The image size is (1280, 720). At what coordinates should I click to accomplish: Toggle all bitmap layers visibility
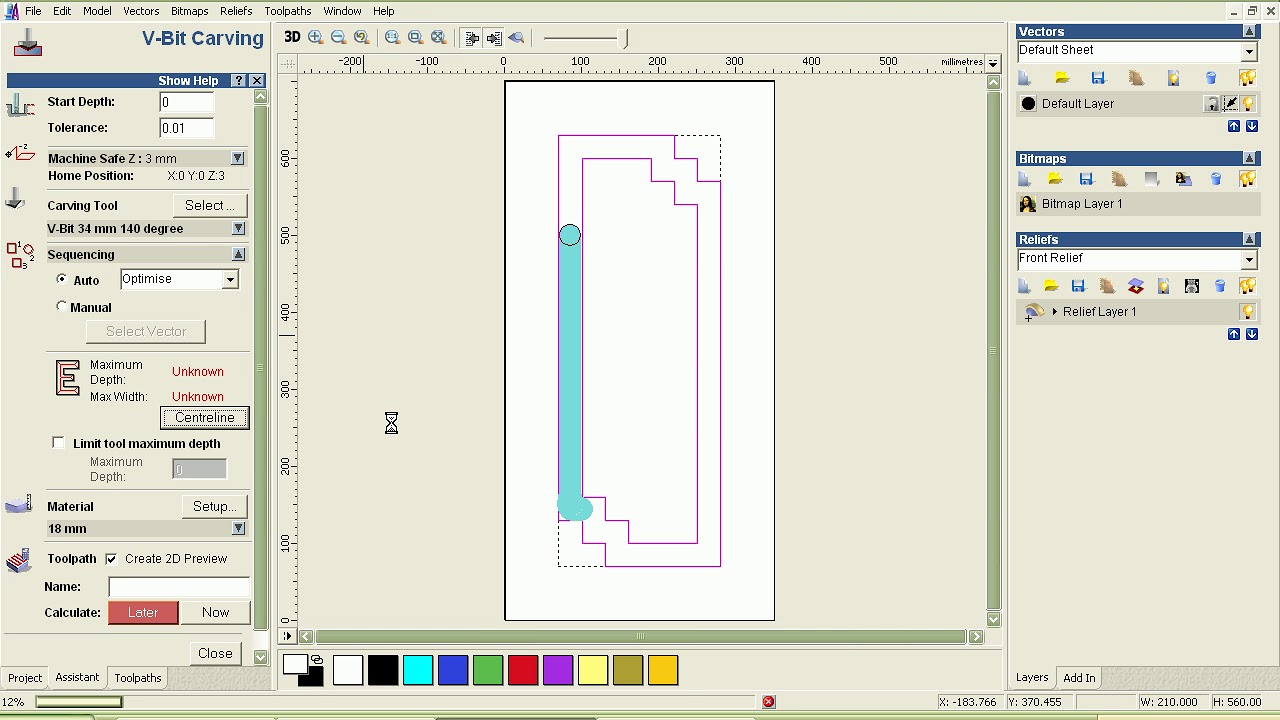[x=1247, y=179]
